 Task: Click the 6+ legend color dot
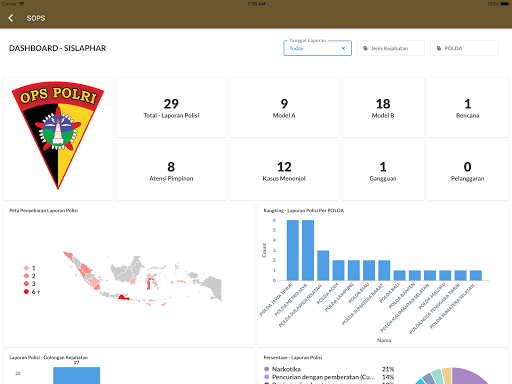26,292
